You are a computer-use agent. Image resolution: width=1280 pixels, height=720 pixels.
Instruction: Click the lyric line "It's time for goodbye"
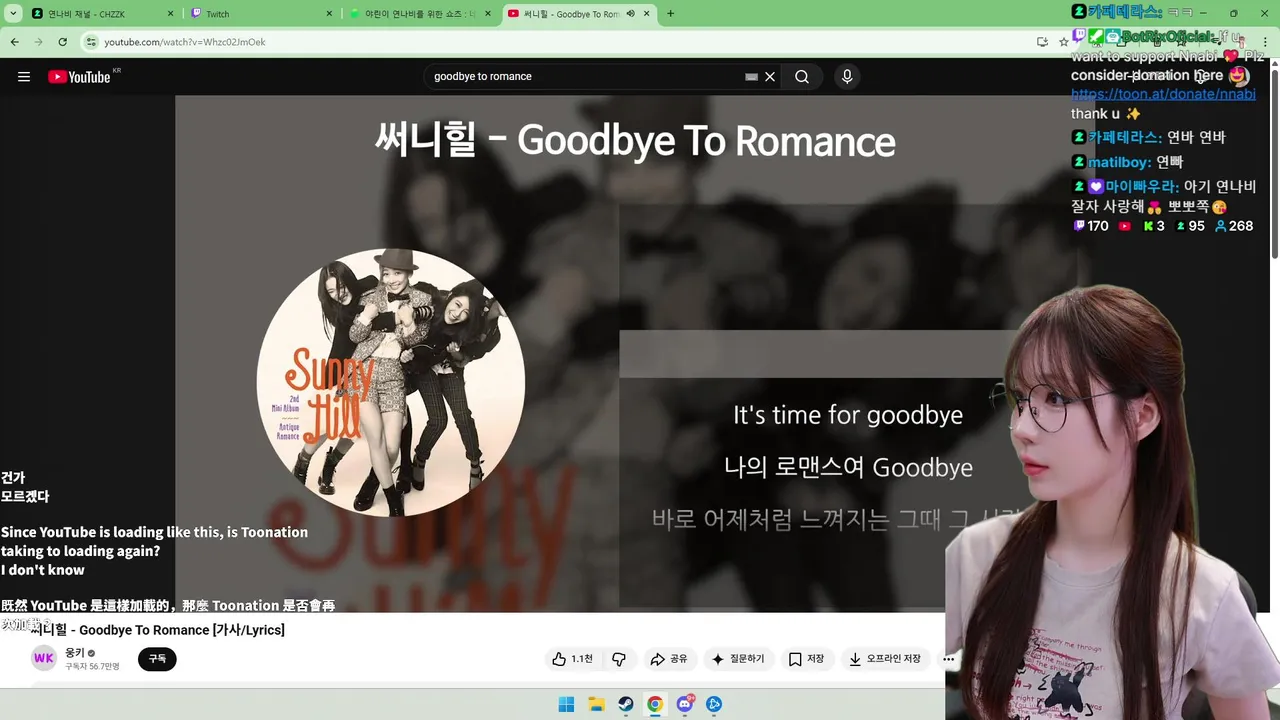click(848, 415)
